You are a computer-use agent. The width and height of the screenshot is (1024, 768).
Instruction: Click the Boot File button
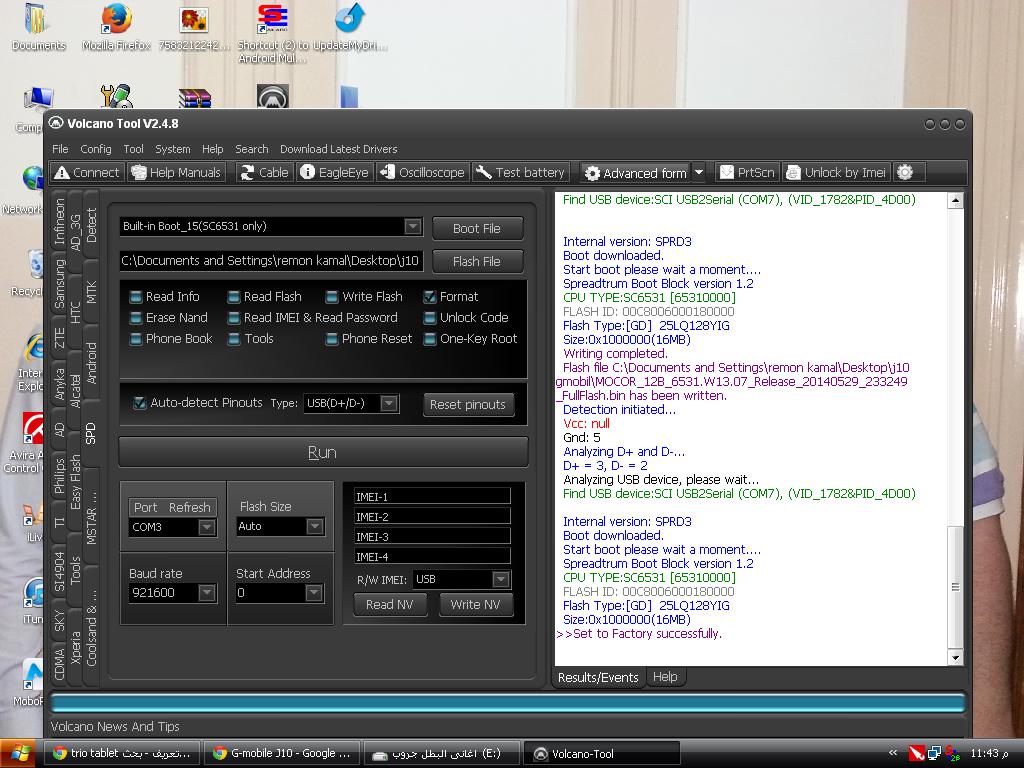pos(477,229)
